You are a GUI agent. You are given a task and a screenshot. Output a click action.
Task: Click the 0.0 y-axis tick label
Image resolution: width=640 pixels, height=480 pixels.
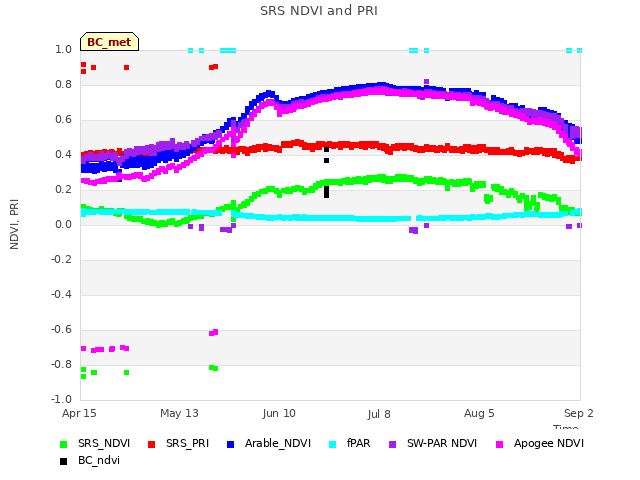63,224
